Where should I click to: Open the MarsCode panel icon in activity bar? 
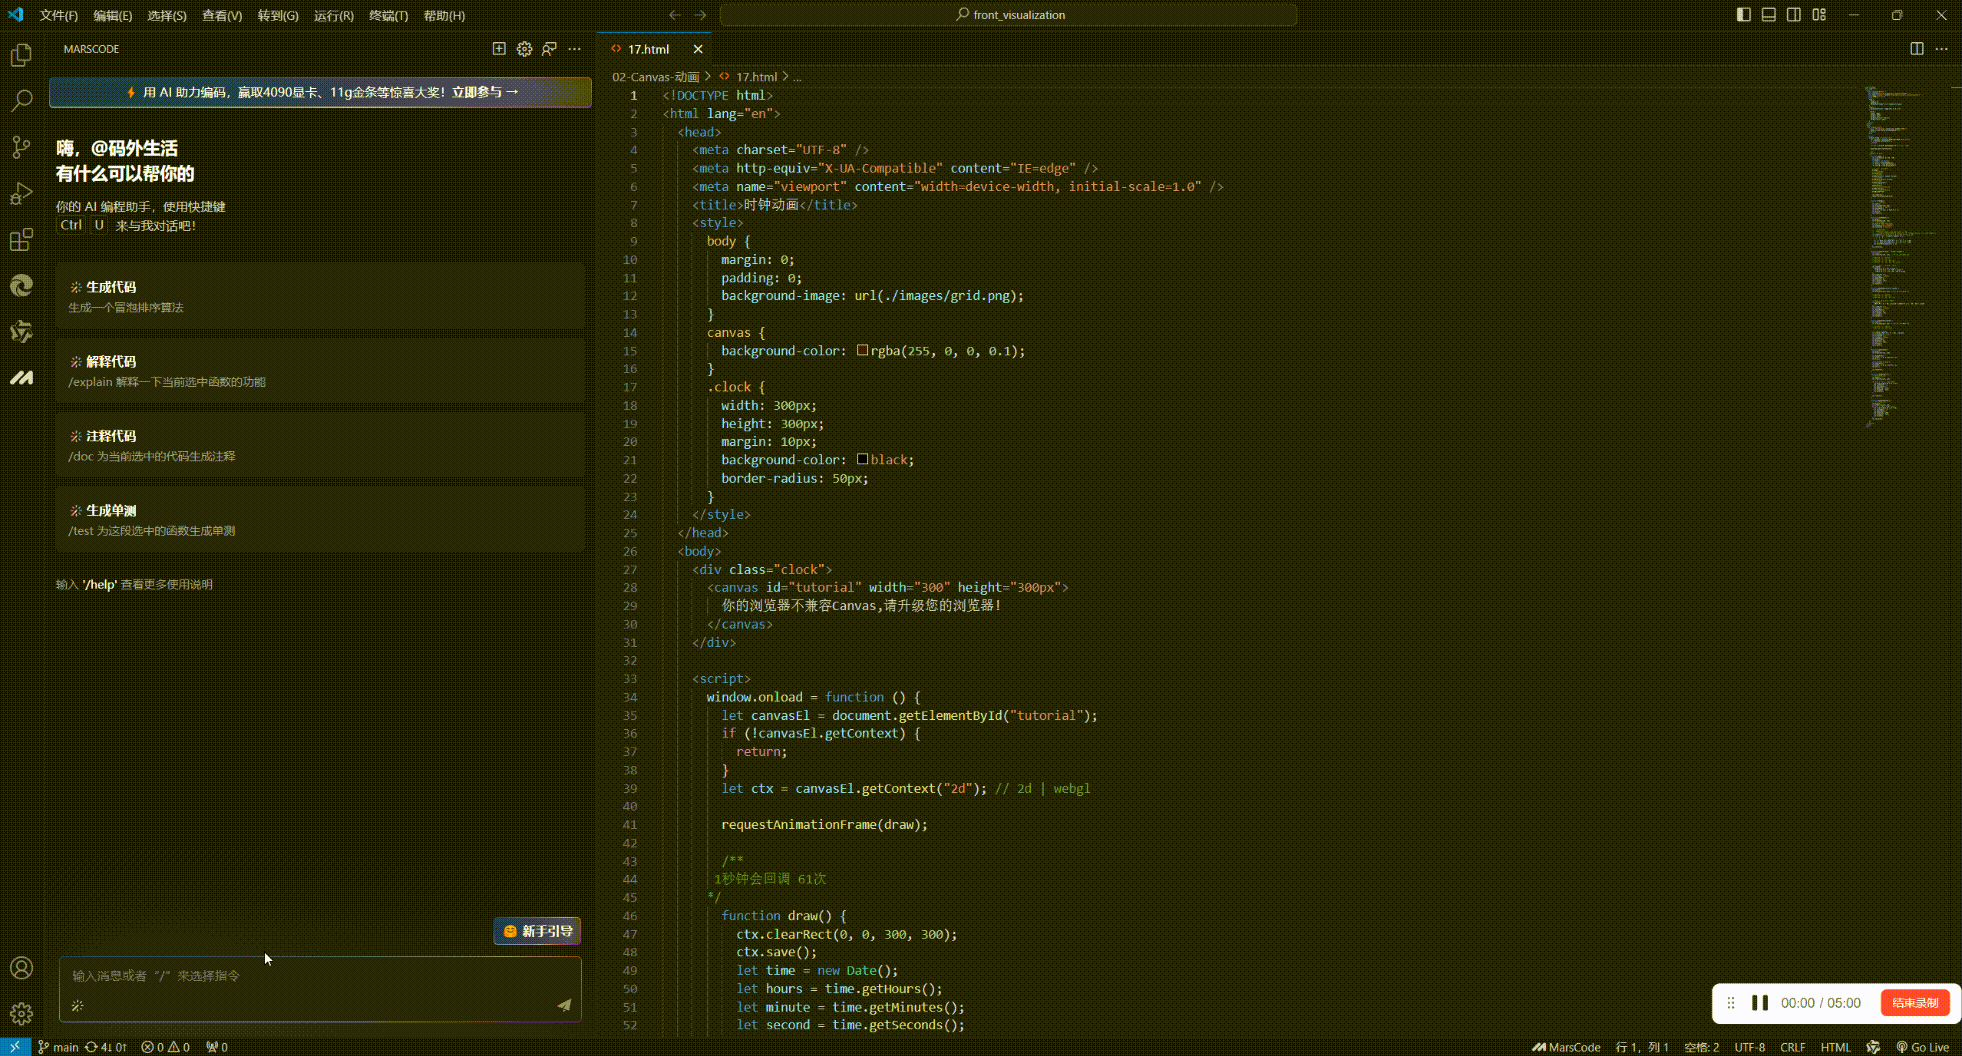21,378
